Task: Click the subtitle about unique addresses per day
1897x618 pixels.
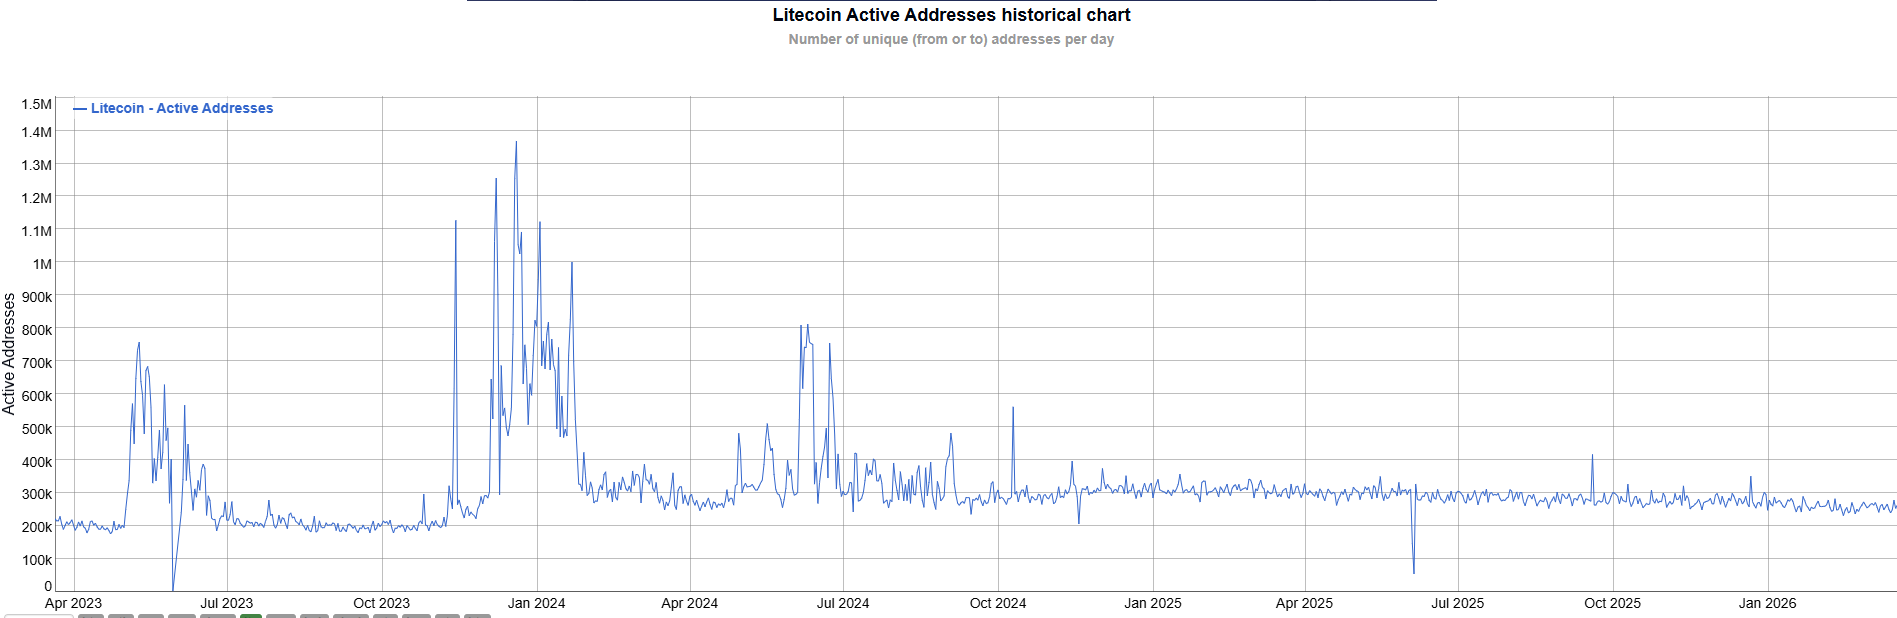Action: [950, 40]
